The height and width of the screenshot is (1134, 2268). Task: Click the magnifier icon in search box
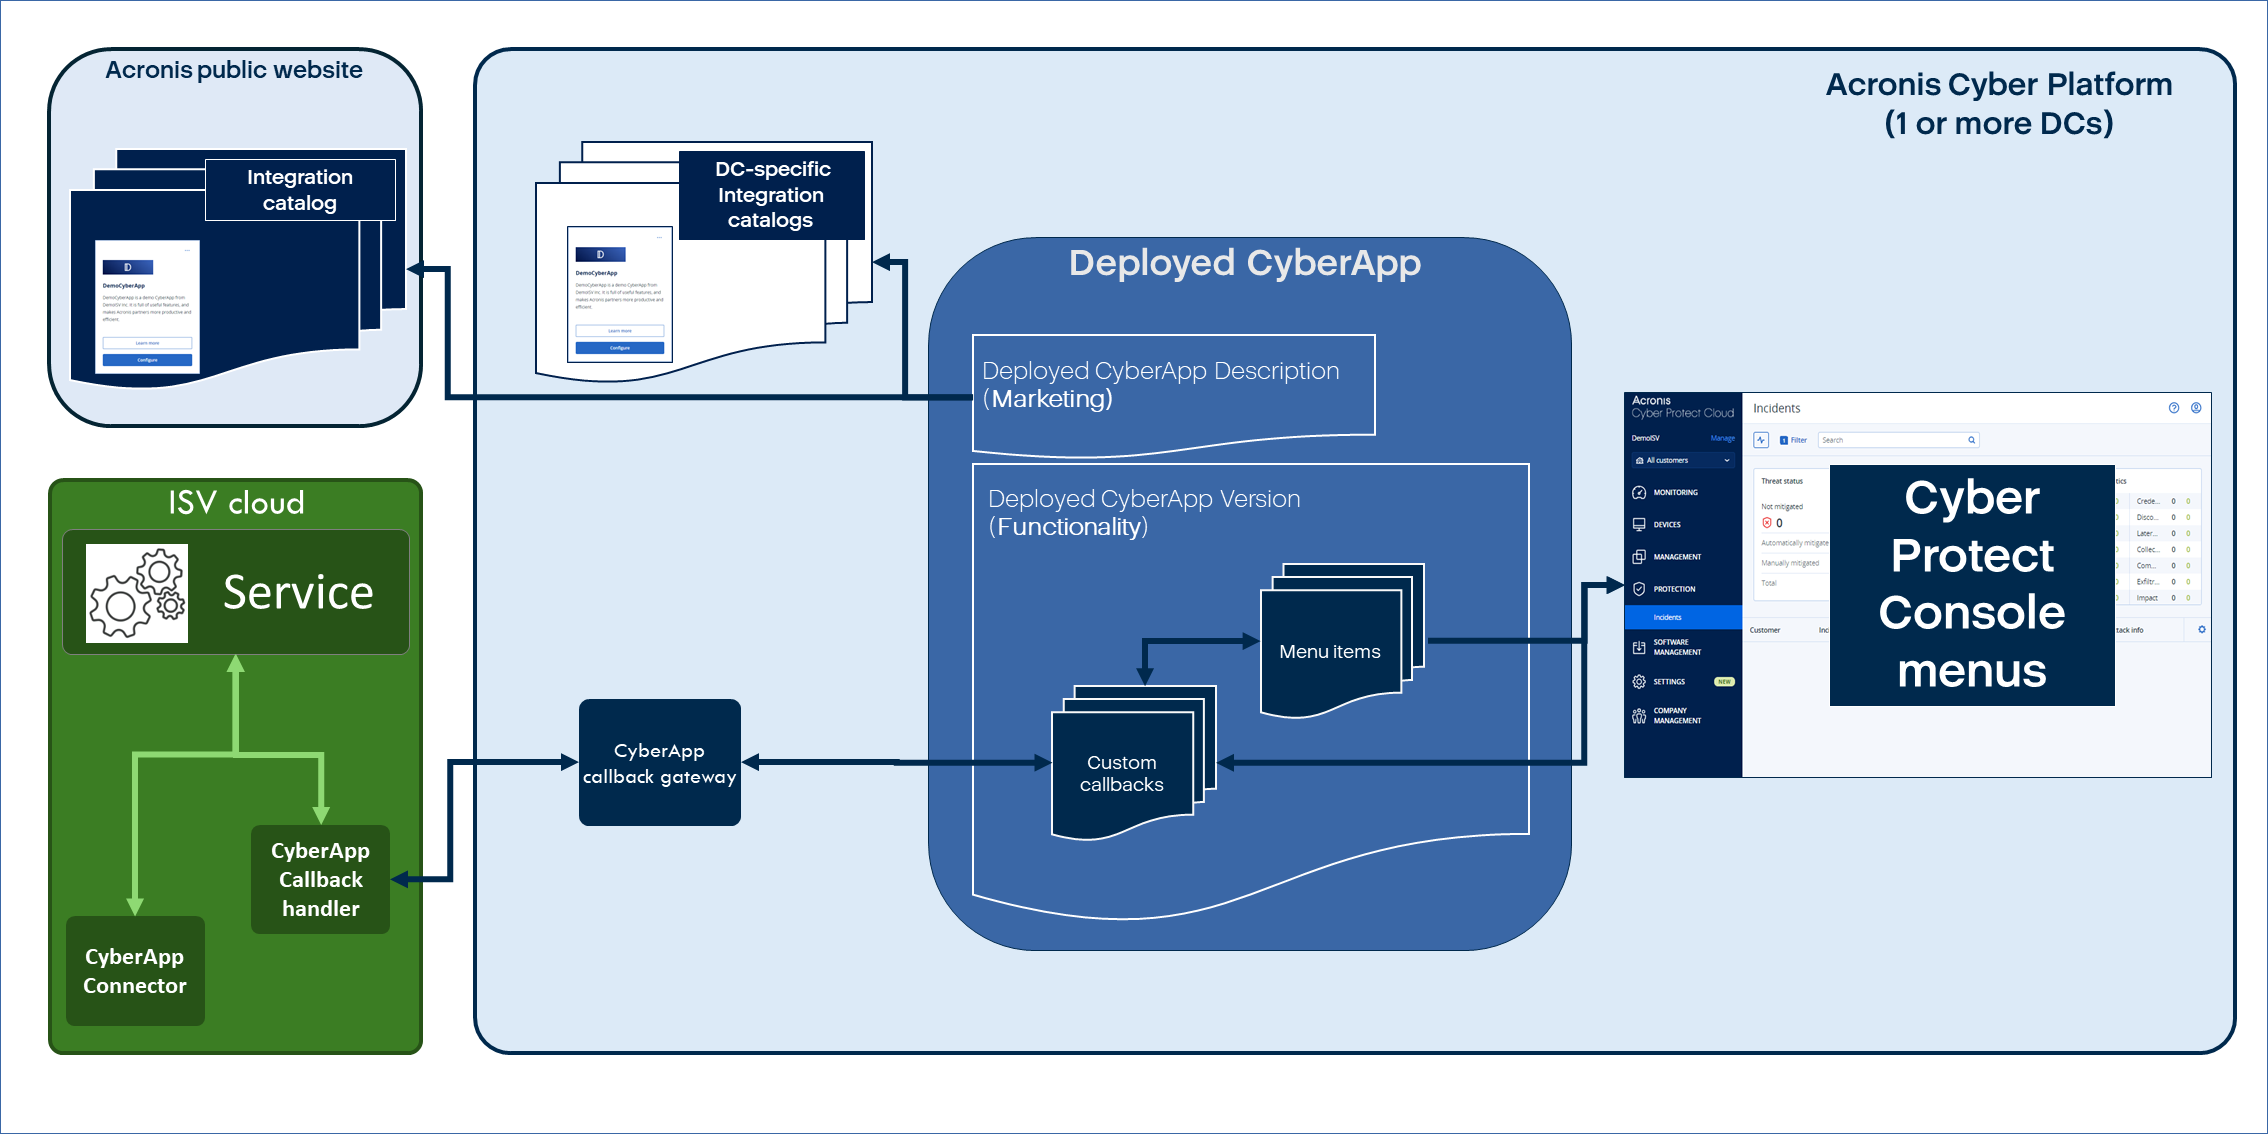[1971, 440]
